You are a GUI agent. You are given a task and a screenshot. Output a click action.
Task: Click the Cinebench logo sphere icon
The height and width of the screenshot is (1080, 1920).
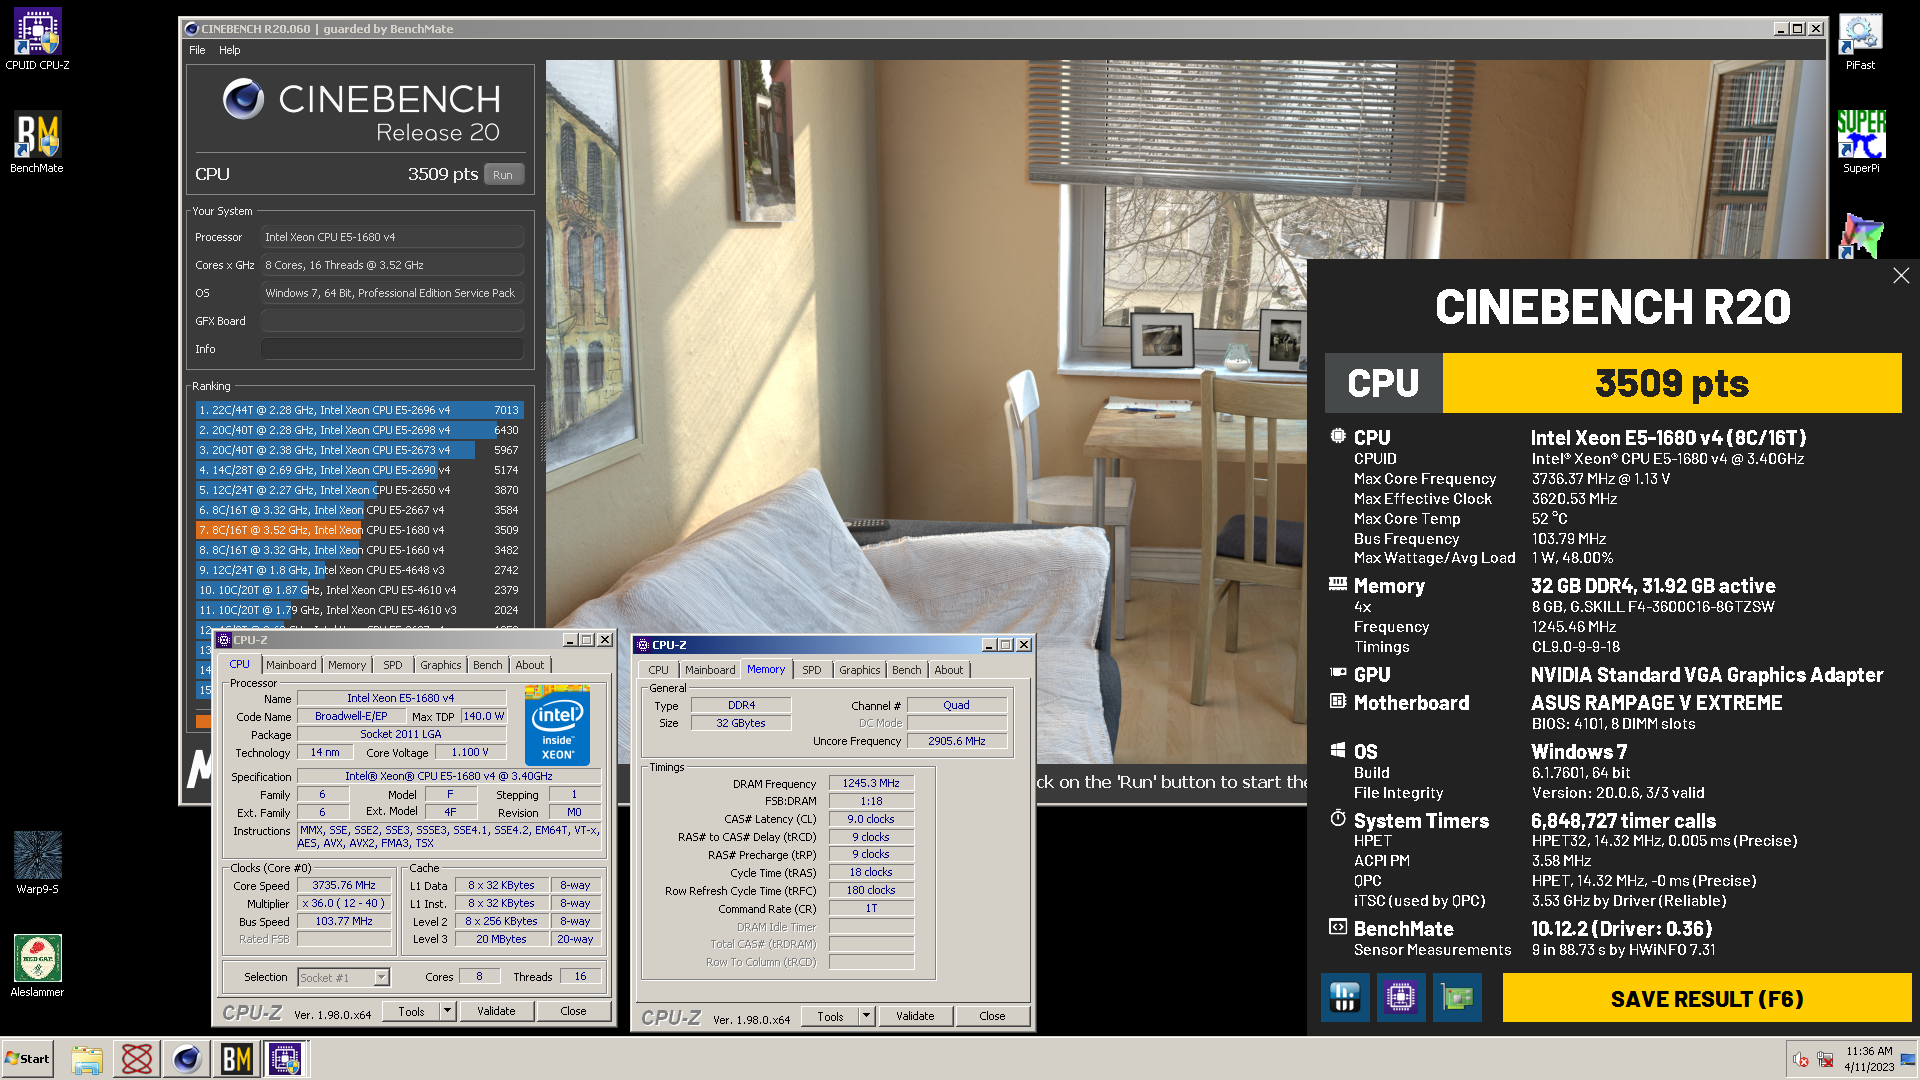243,99
